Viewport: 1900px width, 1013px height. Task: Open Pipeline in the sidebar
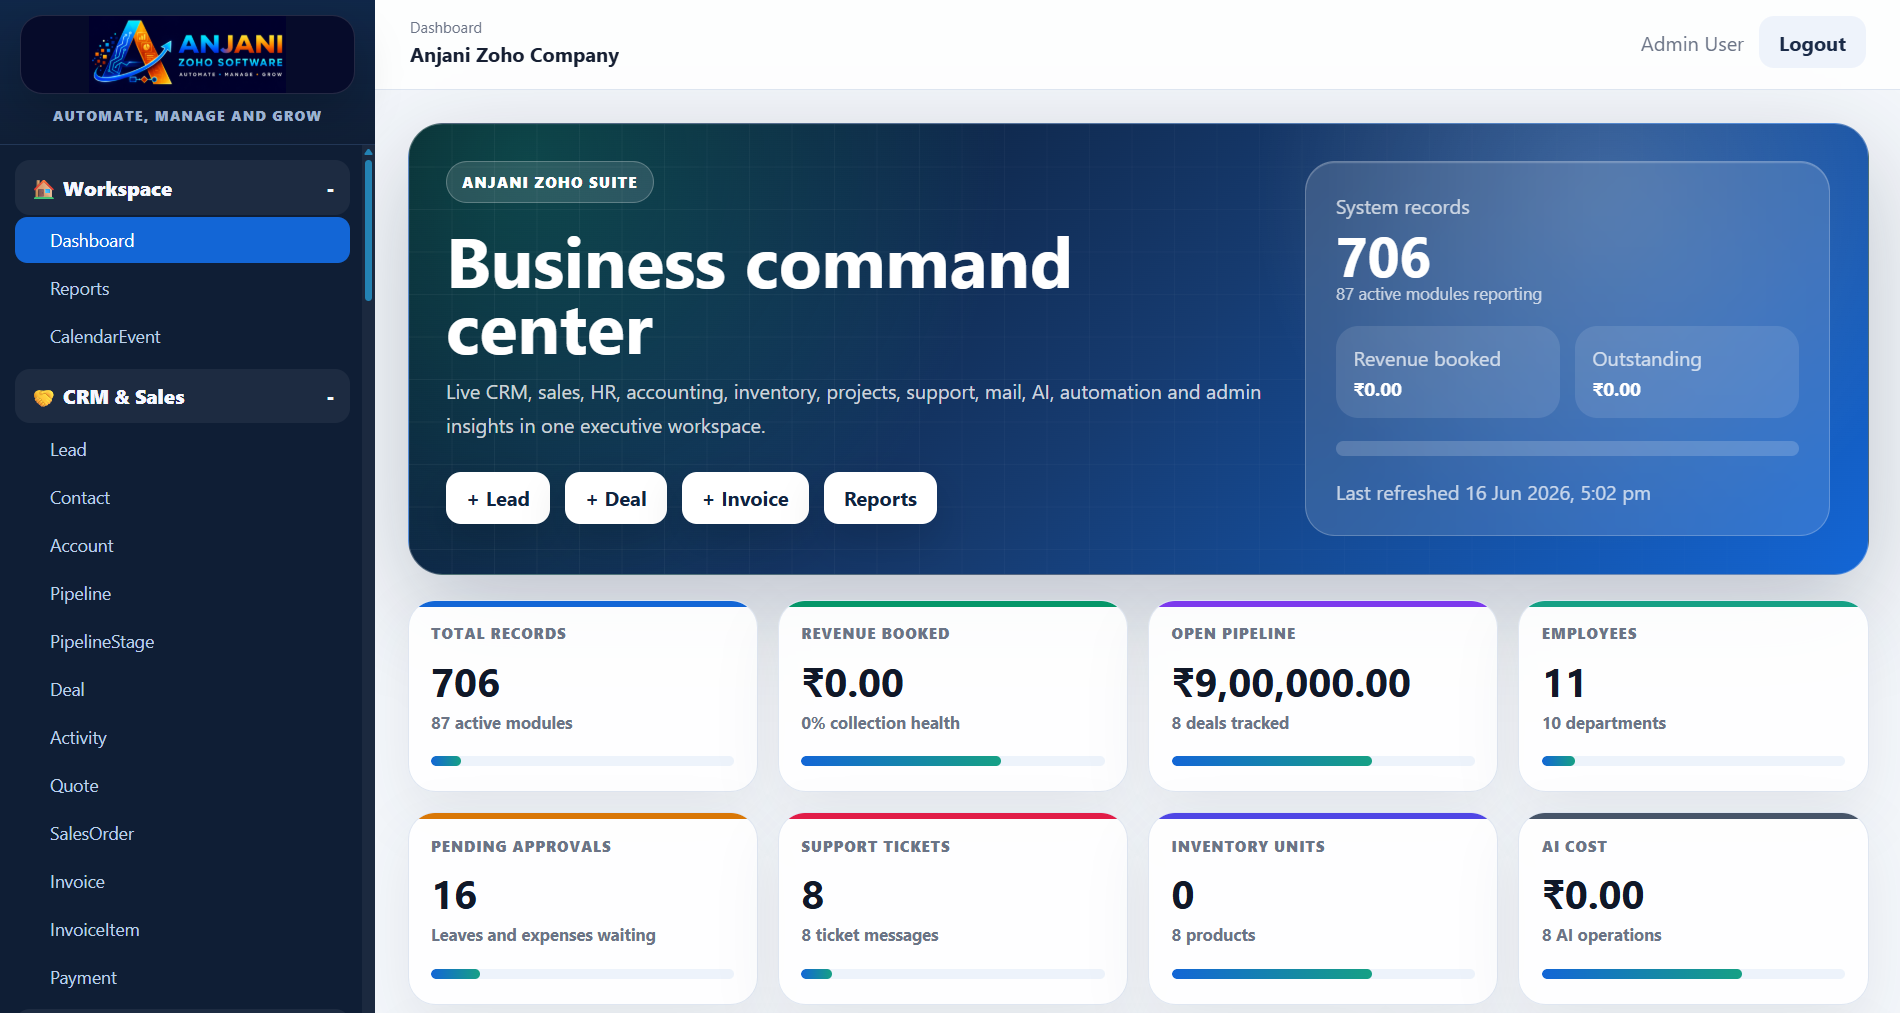click(182, 594)
